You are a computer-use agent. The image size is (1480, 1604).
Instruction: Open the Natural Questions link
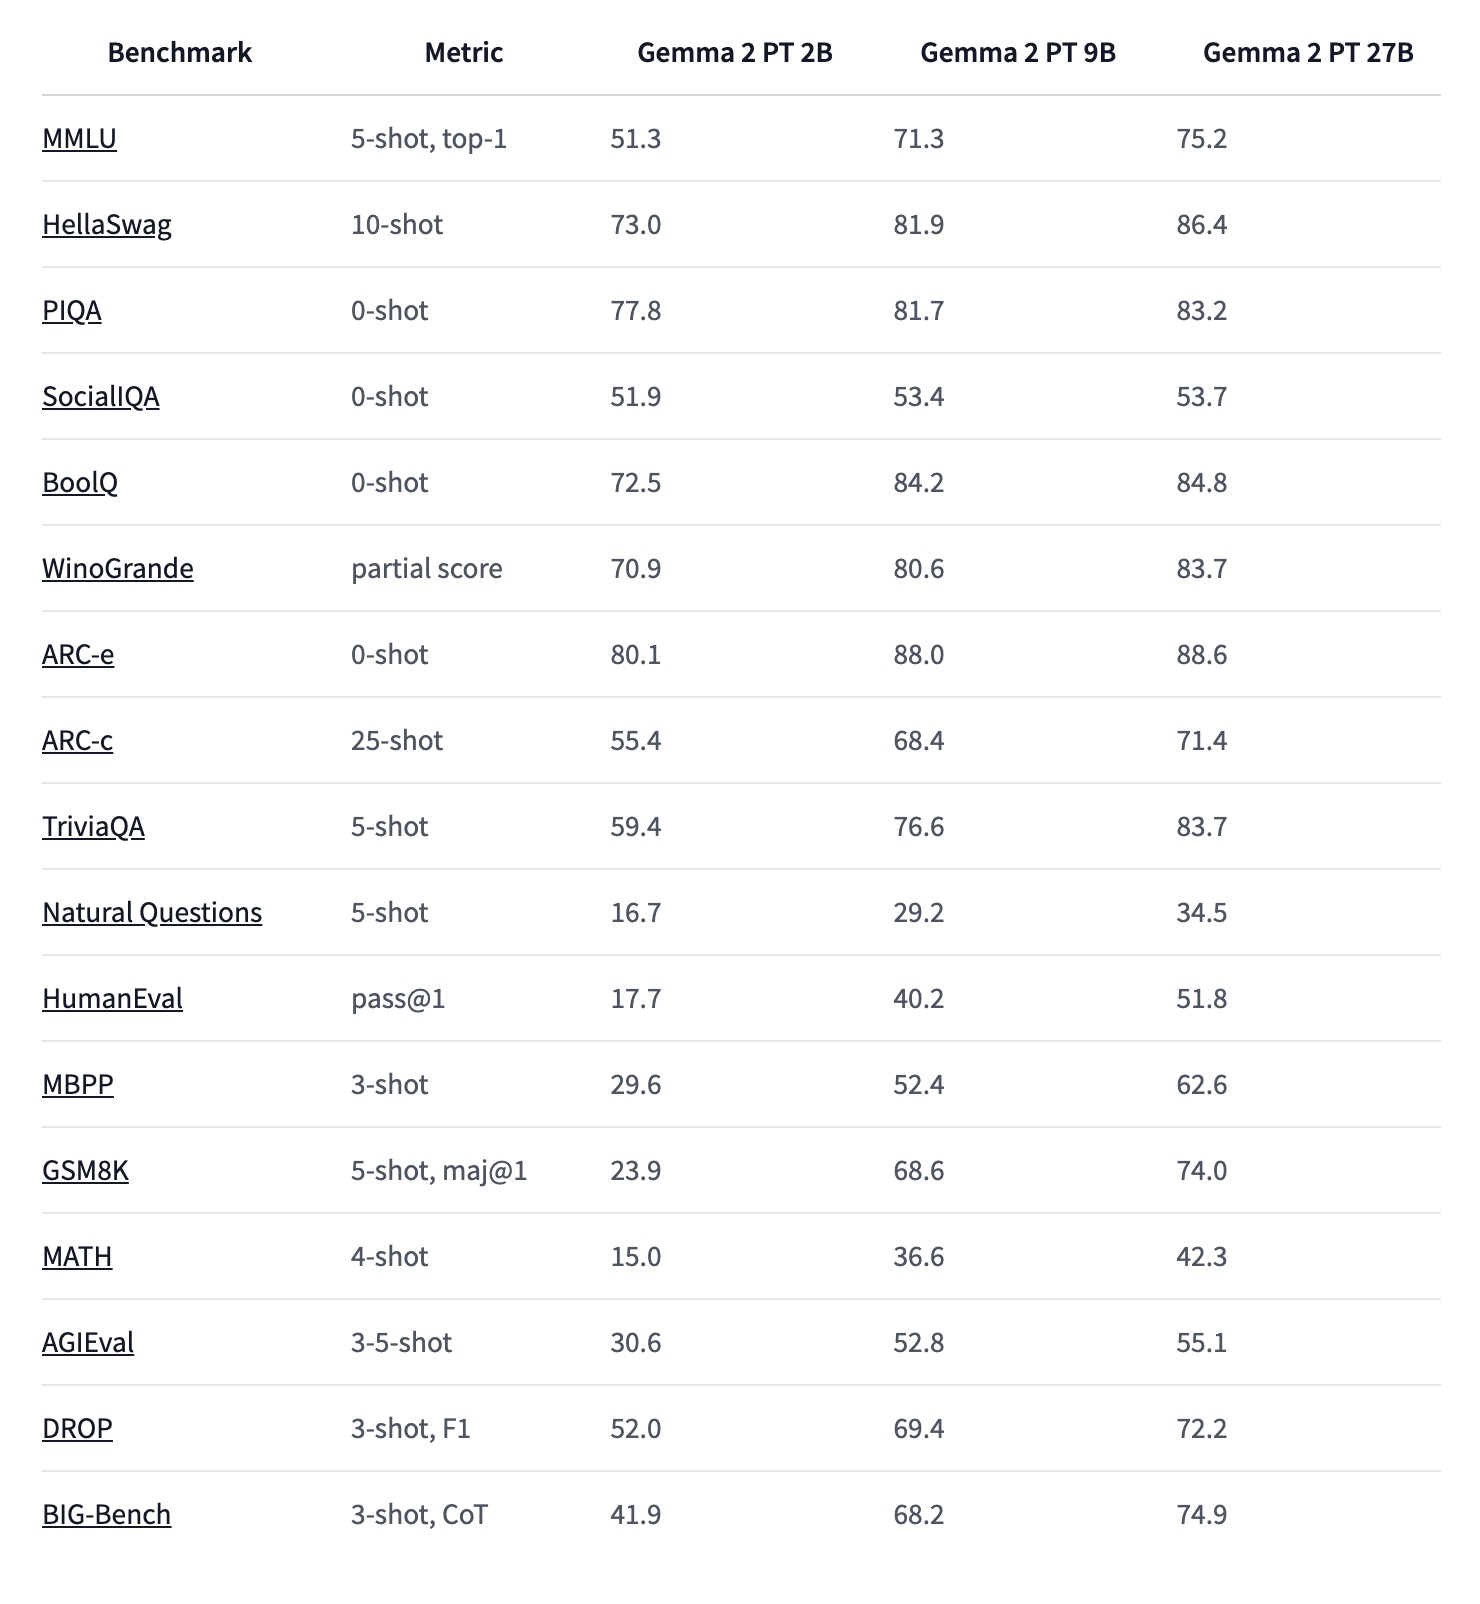152,912
